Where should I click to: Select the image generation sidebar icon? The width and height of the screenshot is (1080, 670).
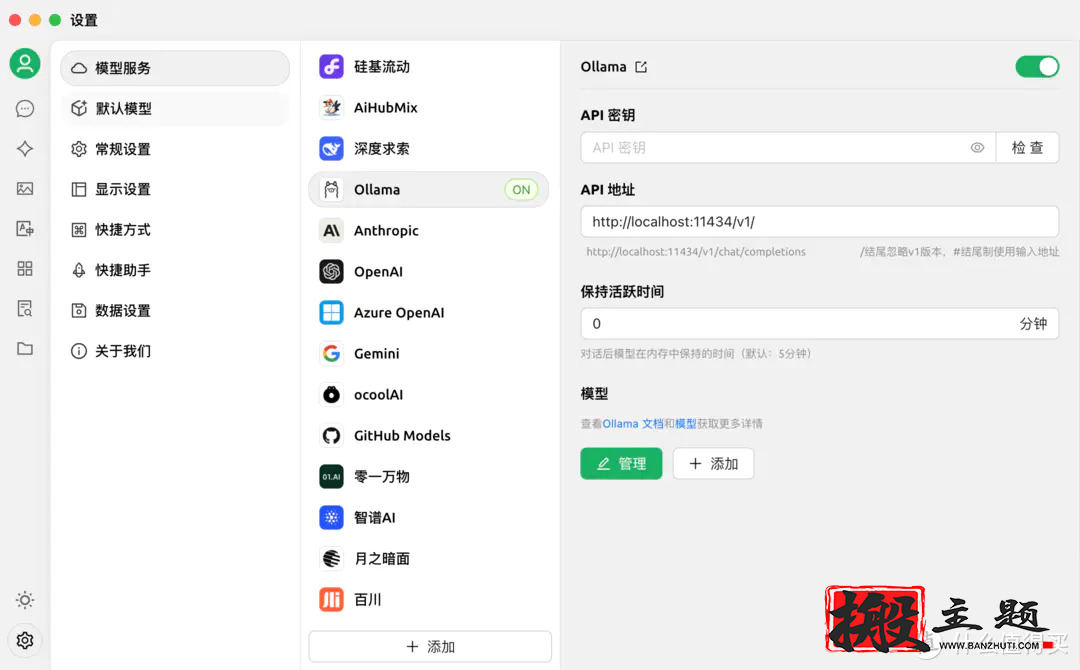[24, 188]
